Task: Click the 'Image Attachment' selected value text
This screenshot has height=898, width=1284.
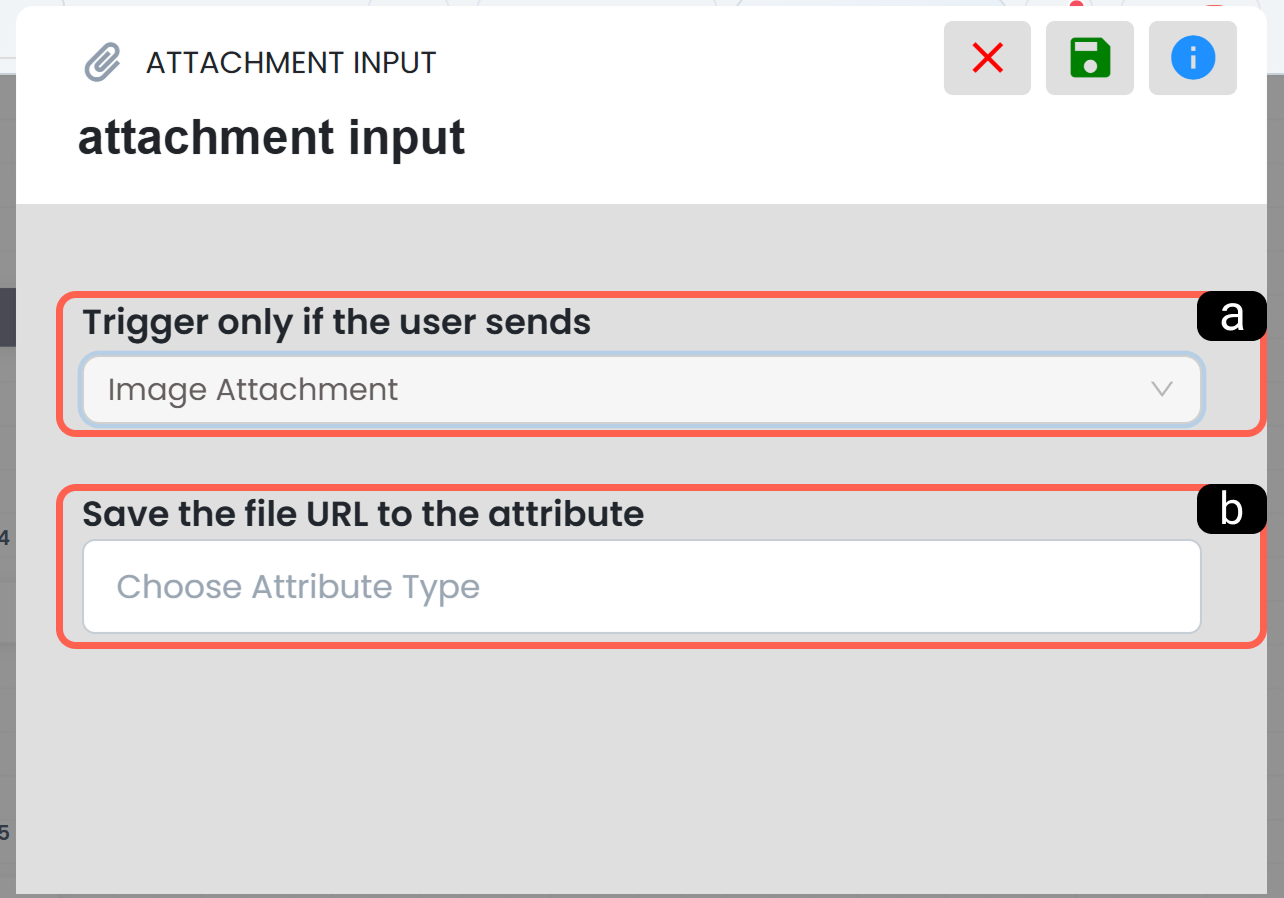Action: pyautogui.click(x=253, y=389)
